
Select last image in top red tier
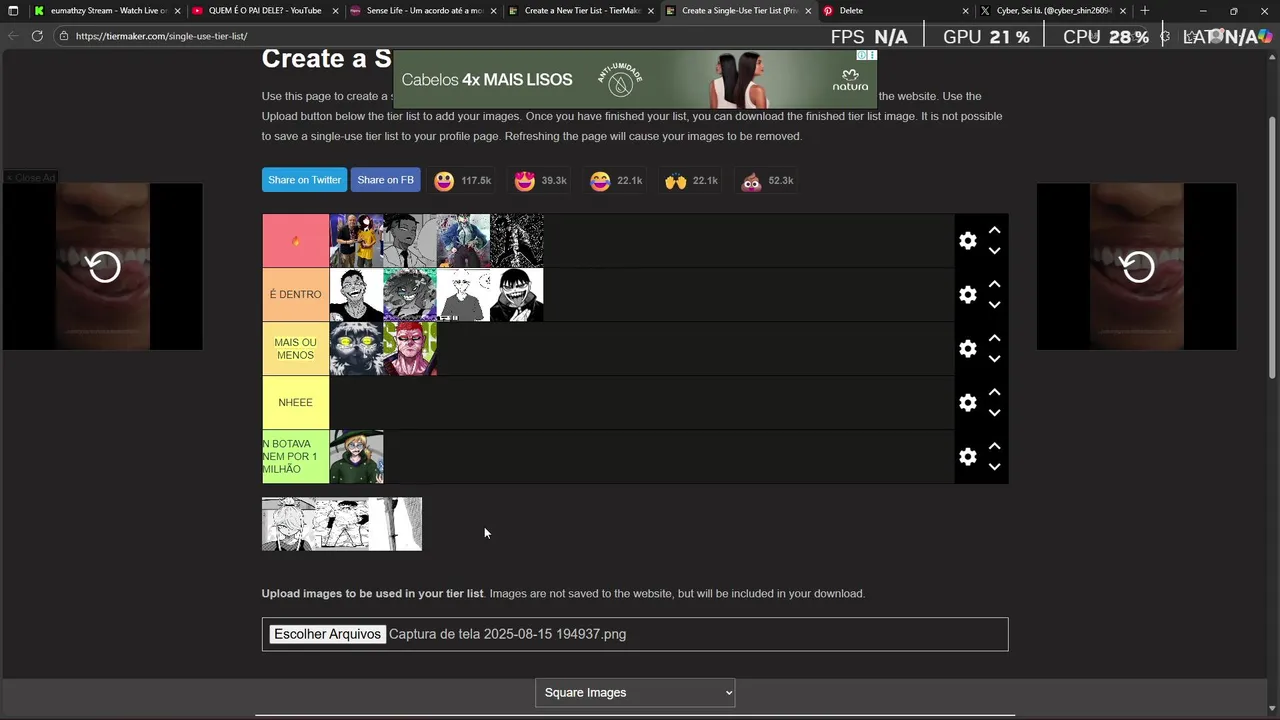[x=516, y=241]
